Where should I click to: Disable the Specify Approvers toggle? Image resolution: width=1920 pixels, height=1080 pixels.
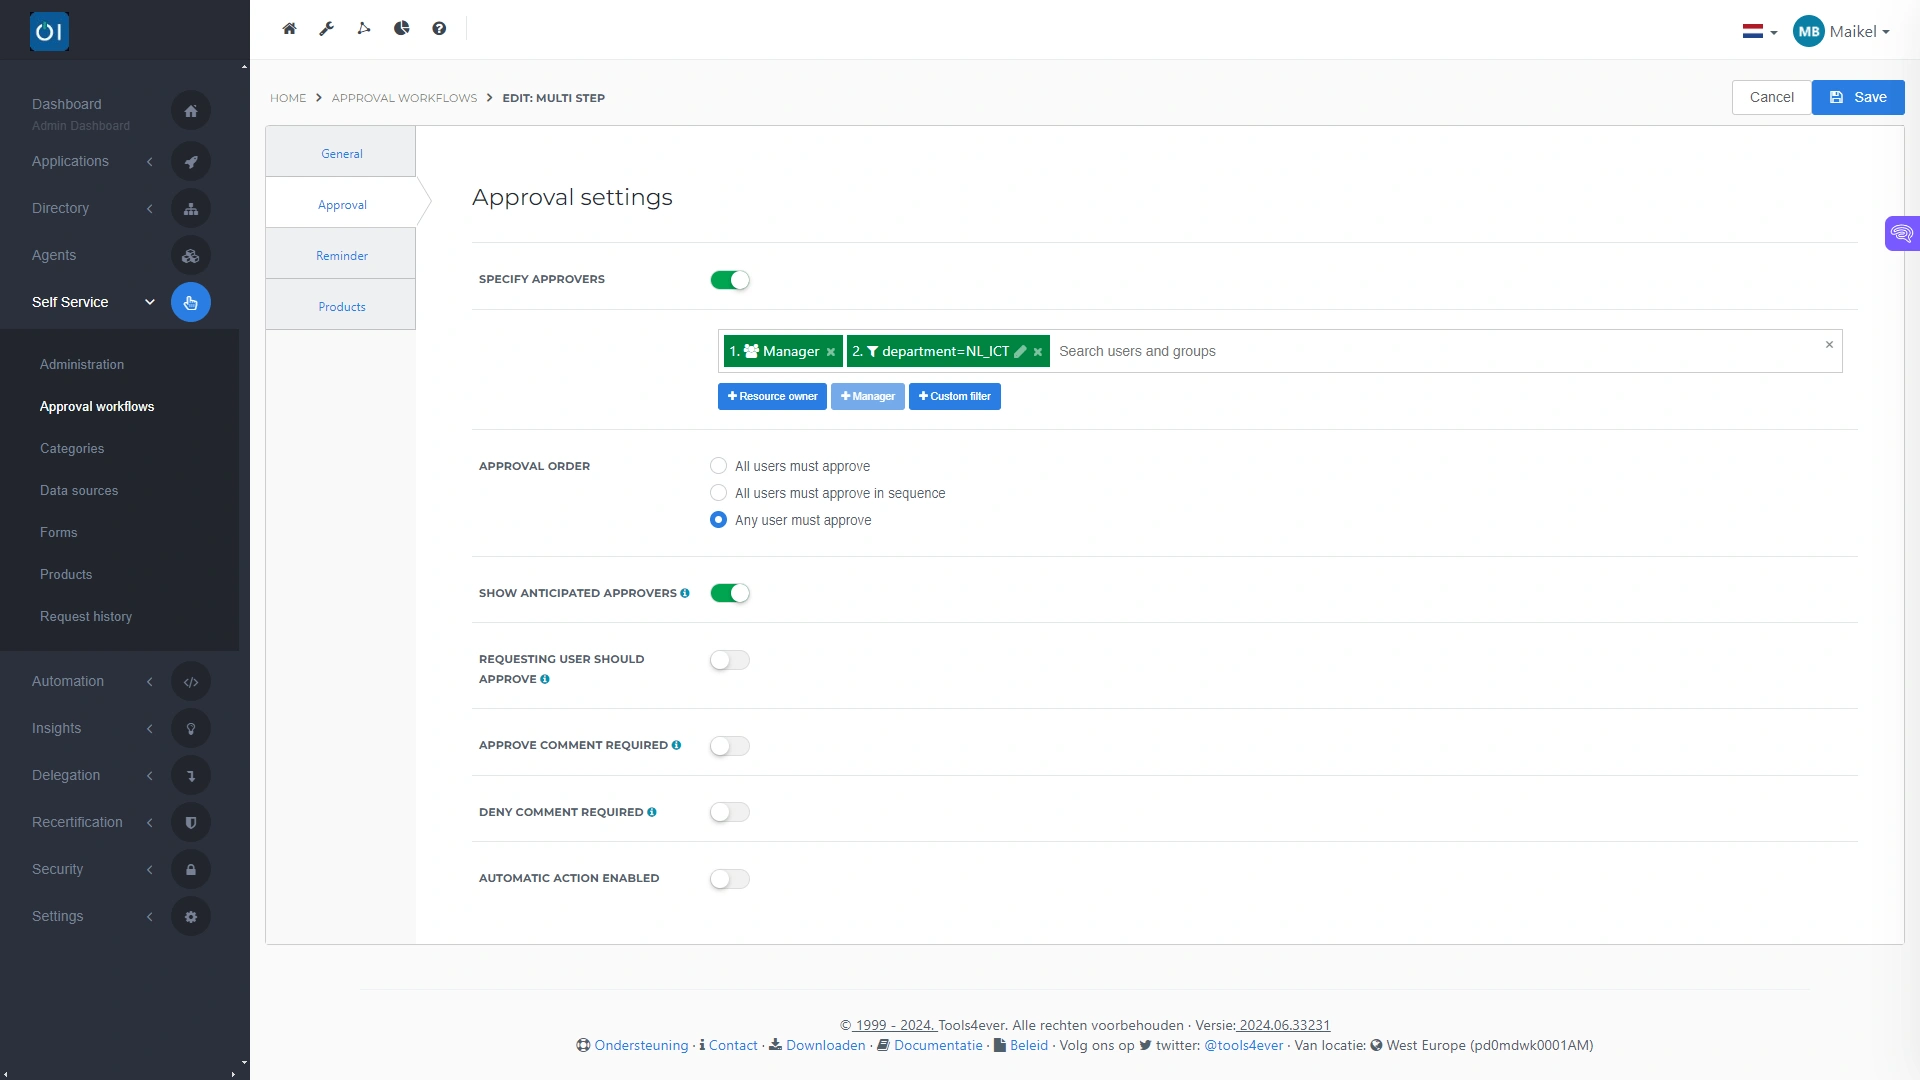pos(730,280)
